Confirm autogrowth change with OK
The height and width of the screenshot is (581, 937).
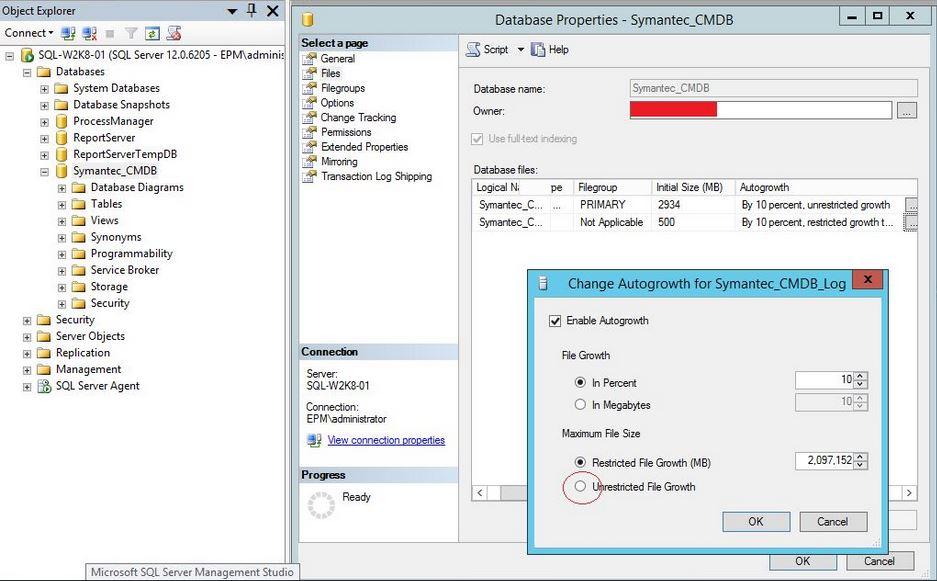756,522
